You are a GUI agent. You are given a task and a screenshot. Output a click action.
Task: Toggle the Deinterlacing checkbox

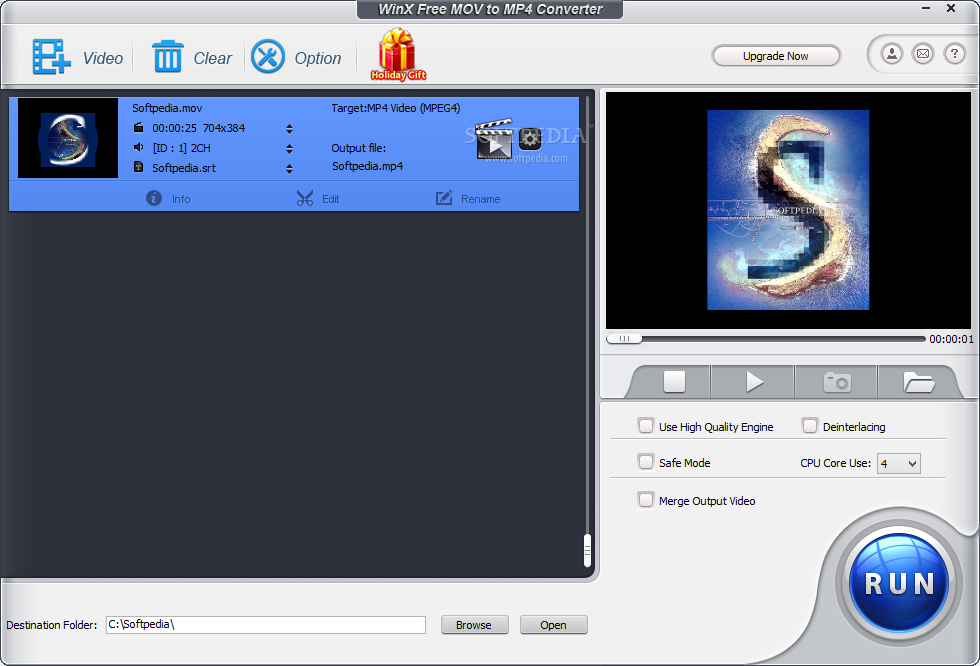(809, 426)
